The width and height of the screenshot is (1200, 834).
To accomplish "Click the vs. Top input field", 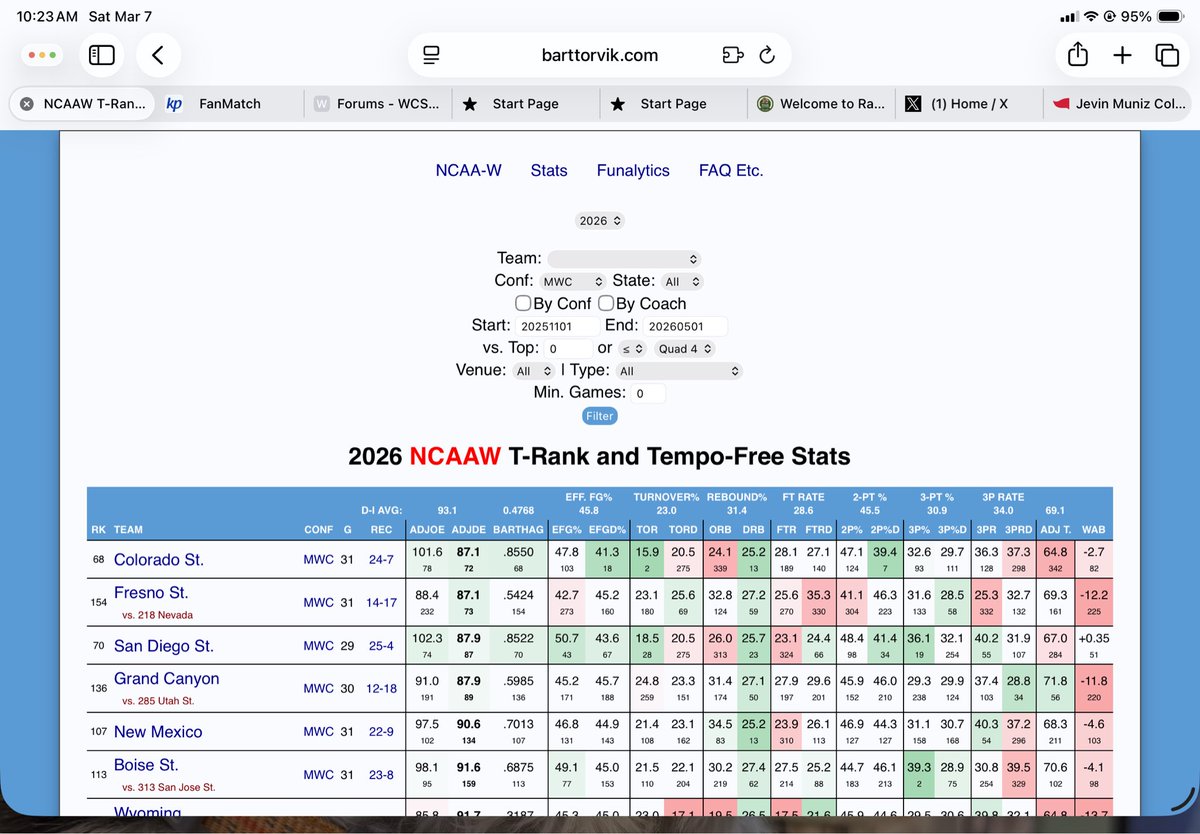I will (x=567, y=349).
